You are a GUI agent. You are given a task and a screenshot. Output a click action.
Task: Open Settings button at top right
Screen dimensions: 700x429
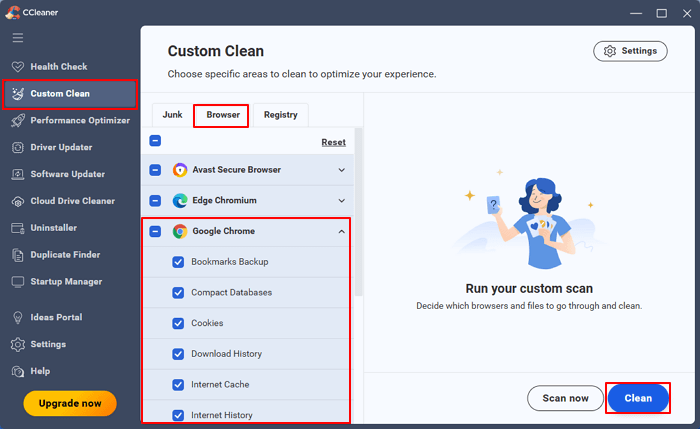[x=630, y=51]
